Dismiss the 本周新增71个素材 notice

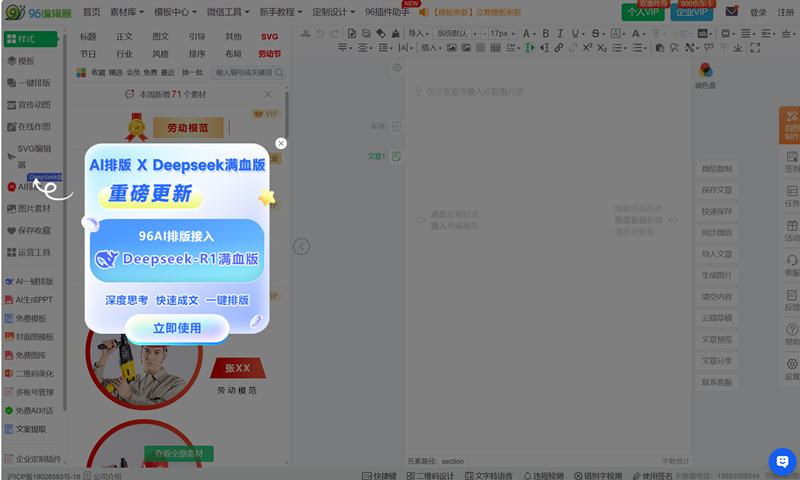coord(268,94)
